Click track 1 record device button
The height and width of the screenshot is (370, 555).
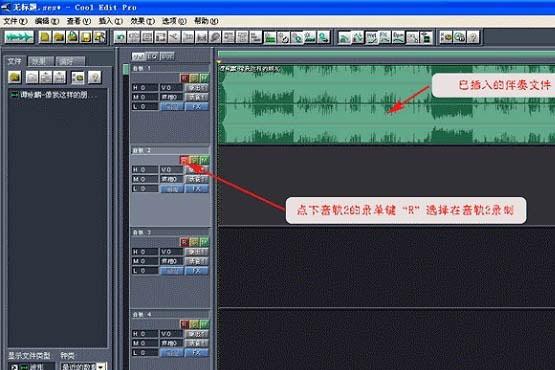point(197,97)
